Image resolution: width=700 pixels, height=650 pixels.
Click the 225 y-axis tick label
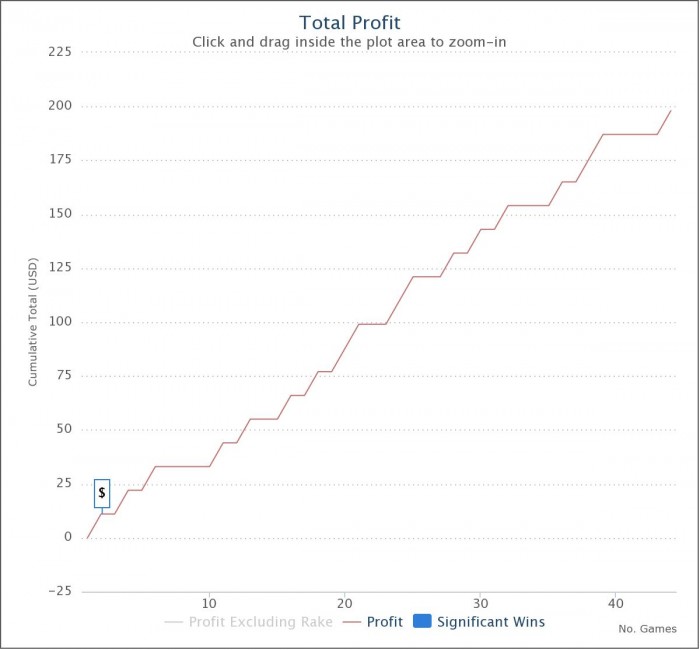tap(61, 52)
